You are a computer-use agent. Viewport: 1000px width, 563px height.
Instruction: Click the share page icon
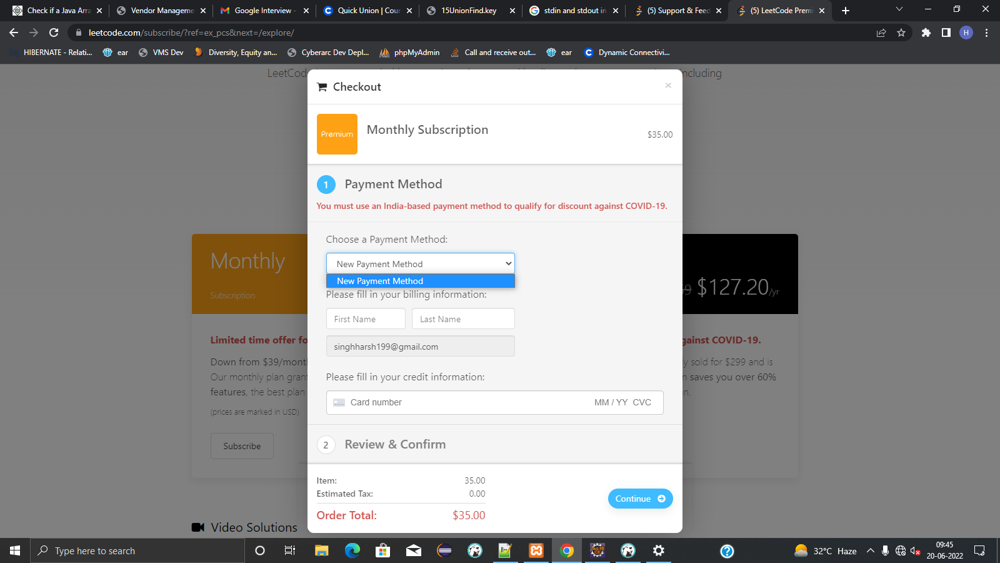(x=881, y=33)
